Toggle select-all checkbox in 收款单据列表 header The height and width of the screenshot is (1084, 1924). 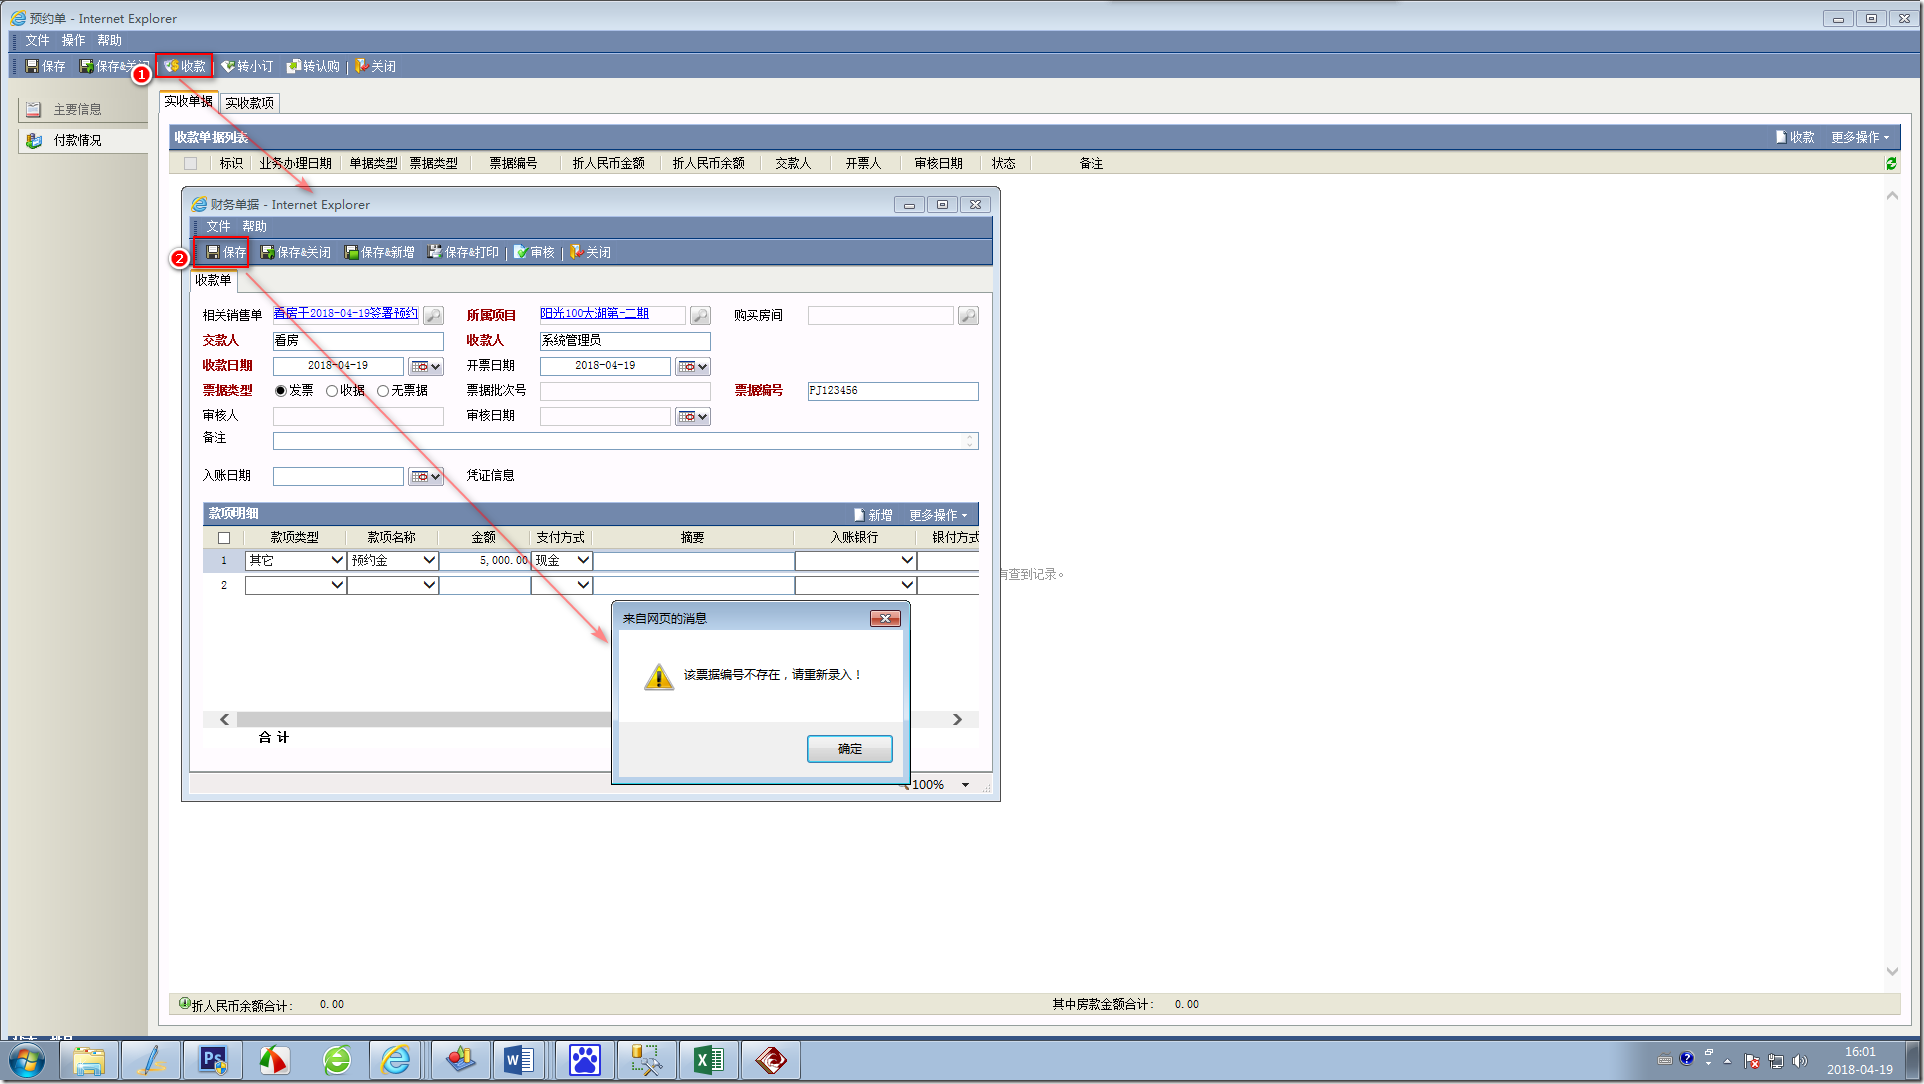coord(190,163)
